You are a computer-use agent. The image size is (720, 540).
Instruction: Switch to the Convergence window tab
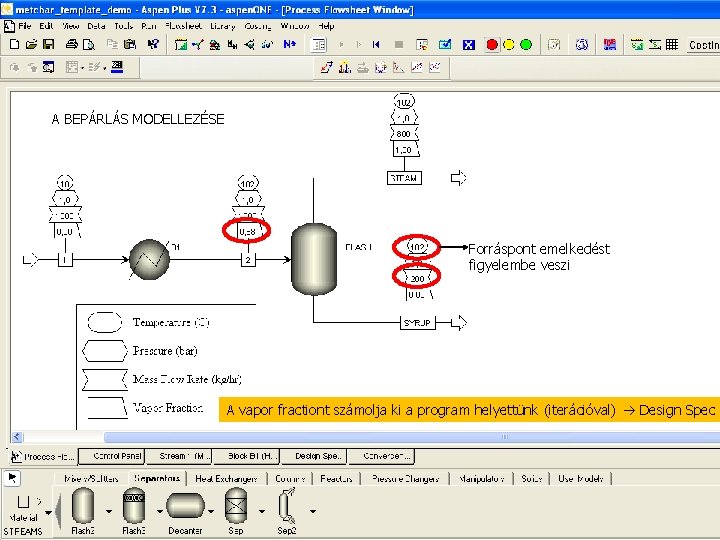(x=381, y=456)
